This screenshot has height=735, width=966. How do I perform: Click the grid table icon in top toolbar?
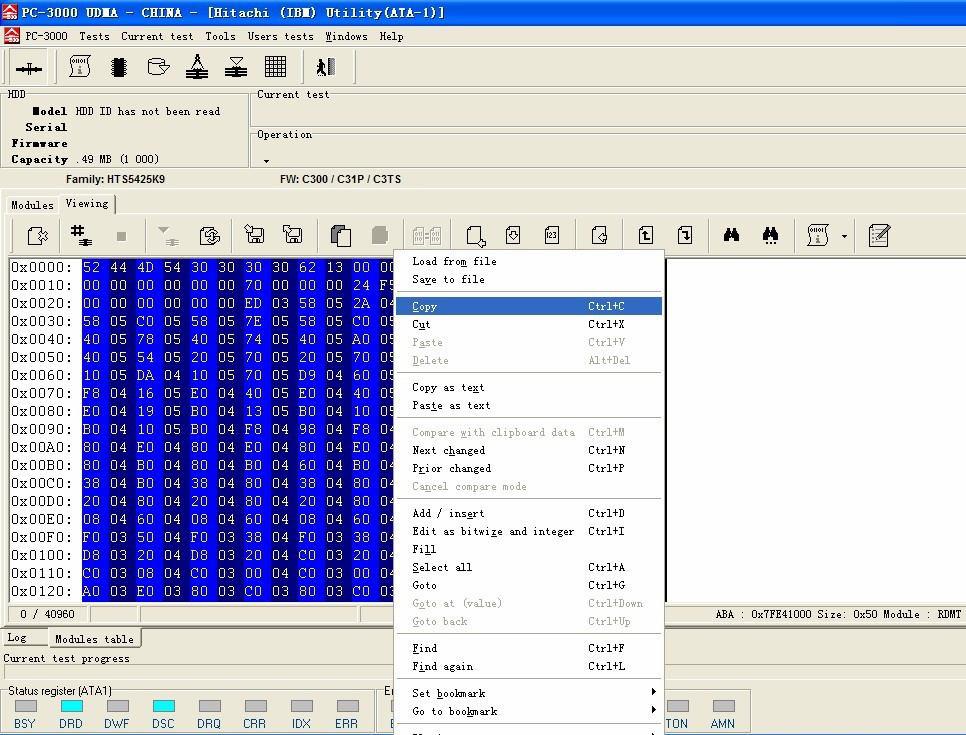(x=275, y=67)
